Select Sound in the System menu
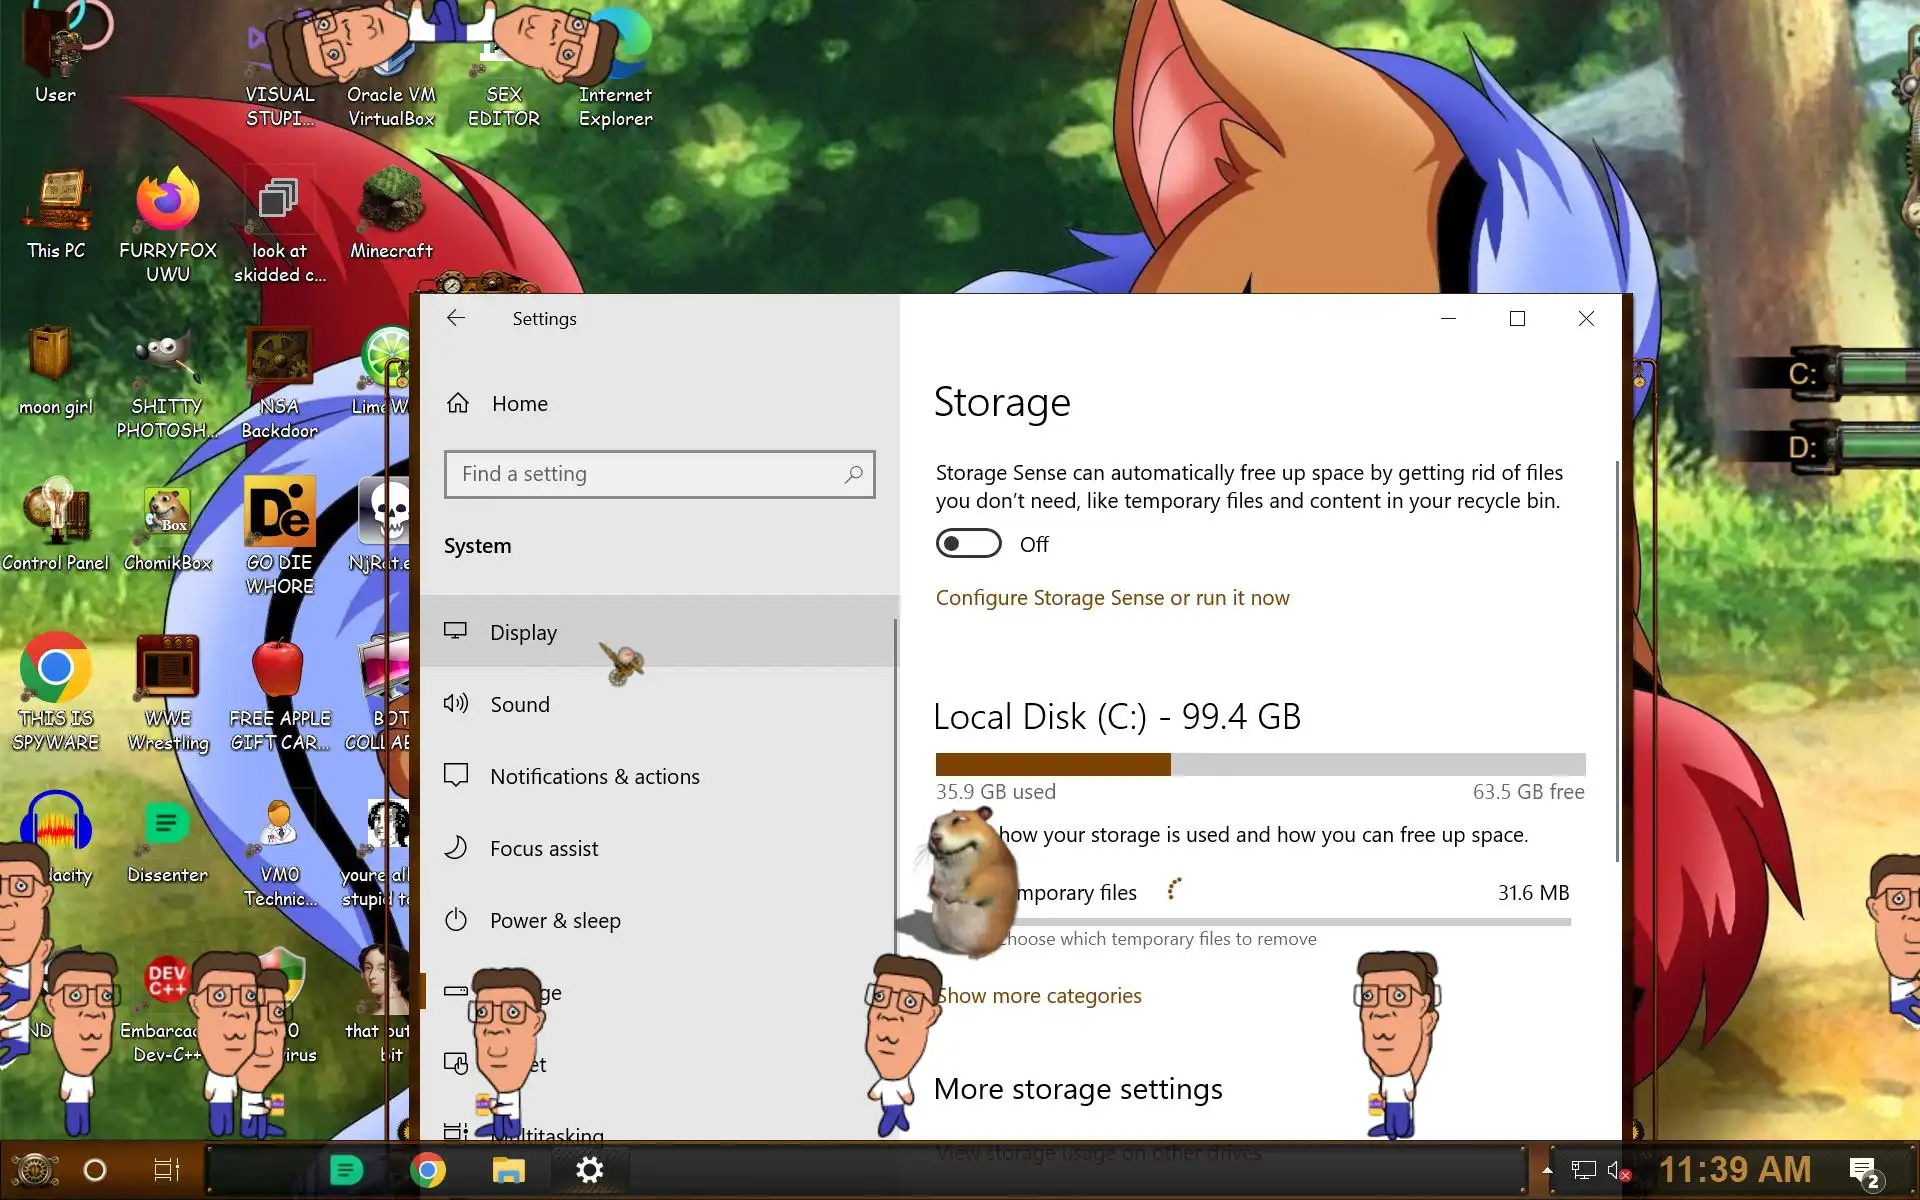 520,705
